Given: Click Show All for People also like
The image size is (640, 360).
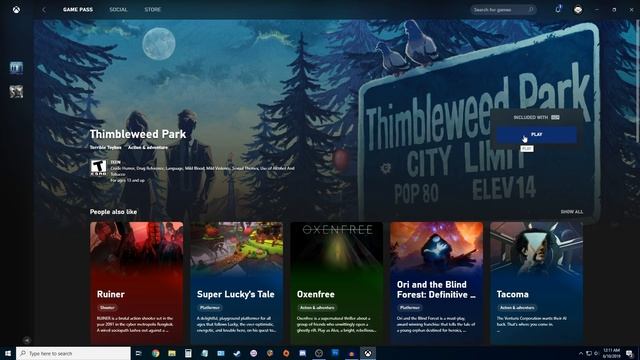Looking at the screenshot, I should [571, 211].
